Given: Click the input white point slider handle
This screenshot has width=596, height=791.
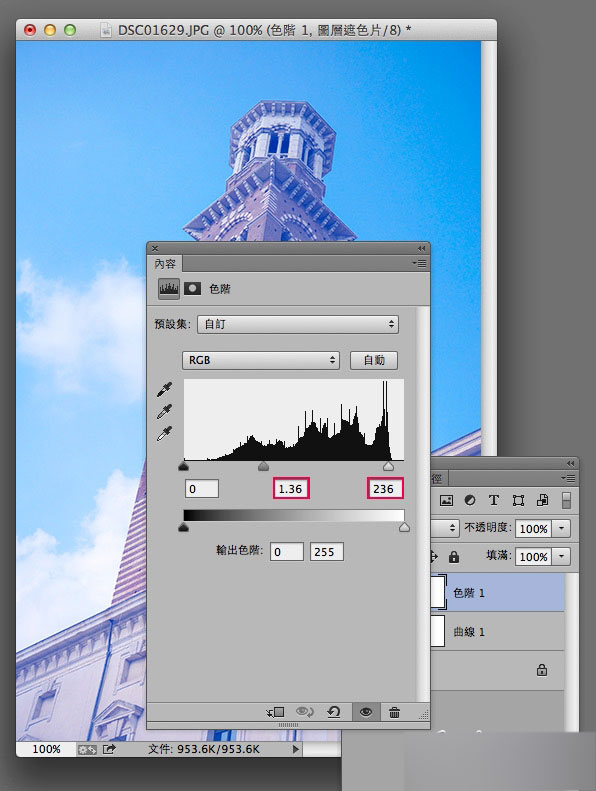Looking at the screenshot, I should [388, 466].
